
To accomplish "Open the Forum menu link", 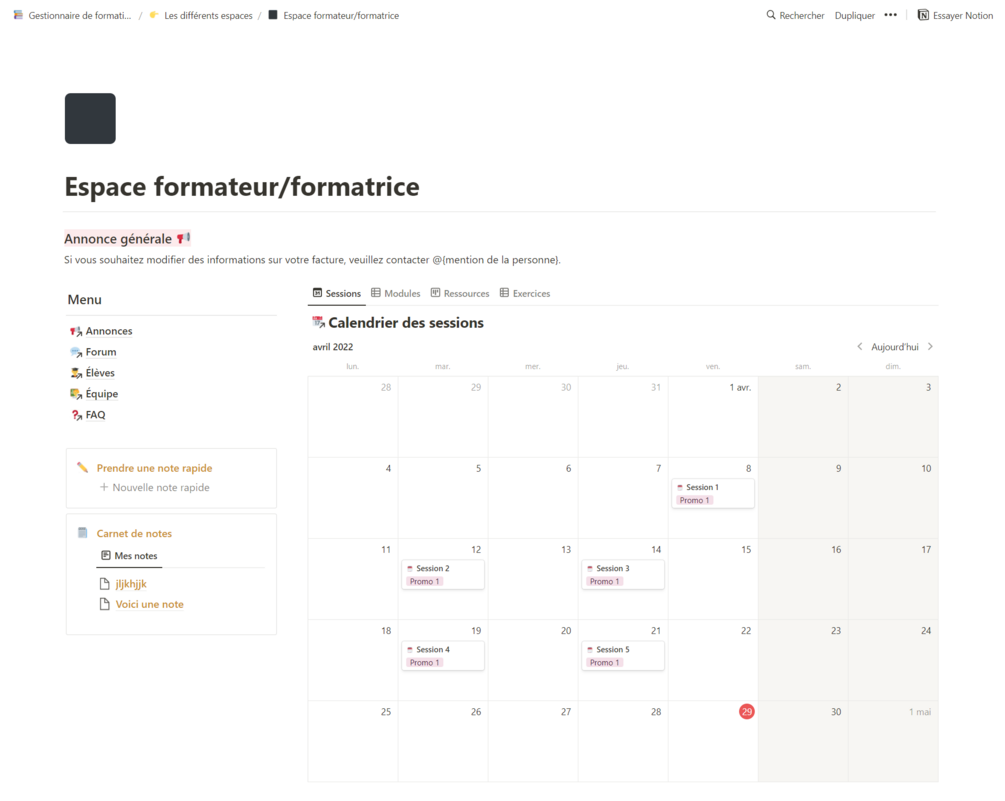I will click(x=100, y=352).
